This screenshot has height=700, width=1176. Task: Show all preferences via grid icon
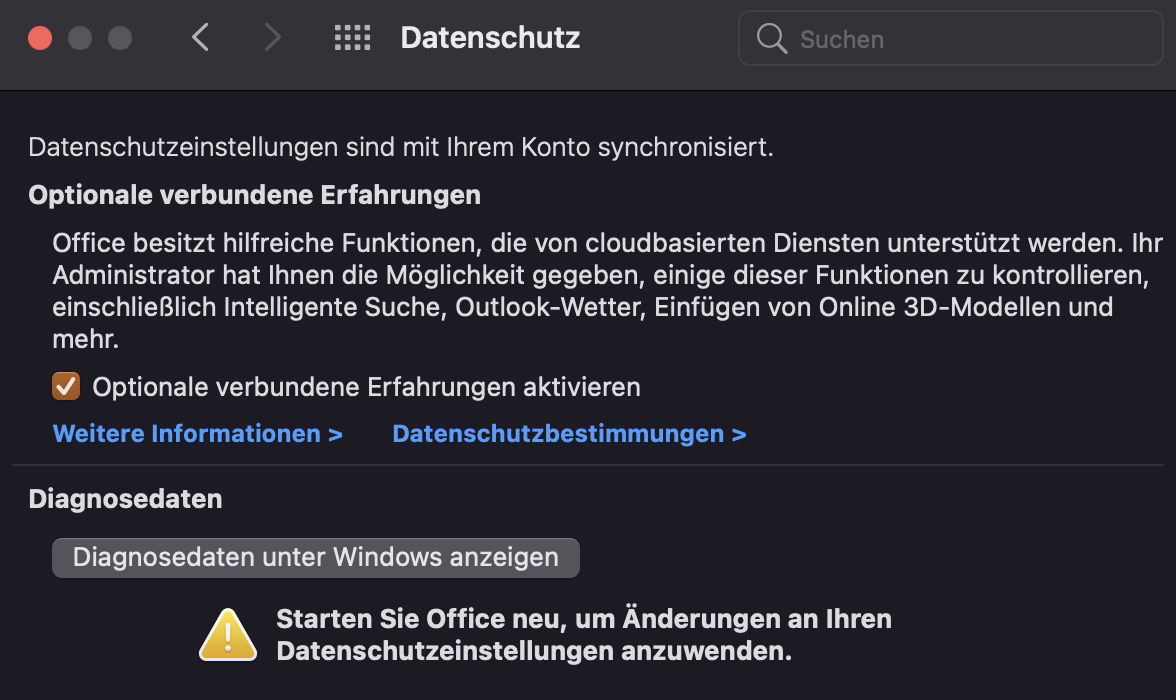click(x=352, y=38)
